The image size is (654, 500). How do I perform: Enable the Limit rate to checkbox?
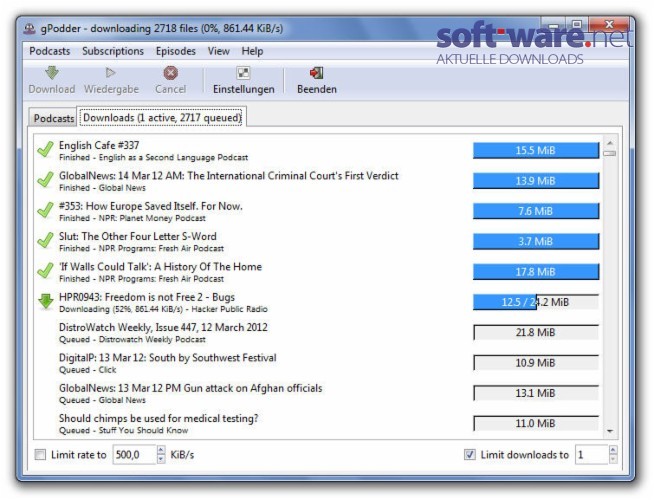40,455
